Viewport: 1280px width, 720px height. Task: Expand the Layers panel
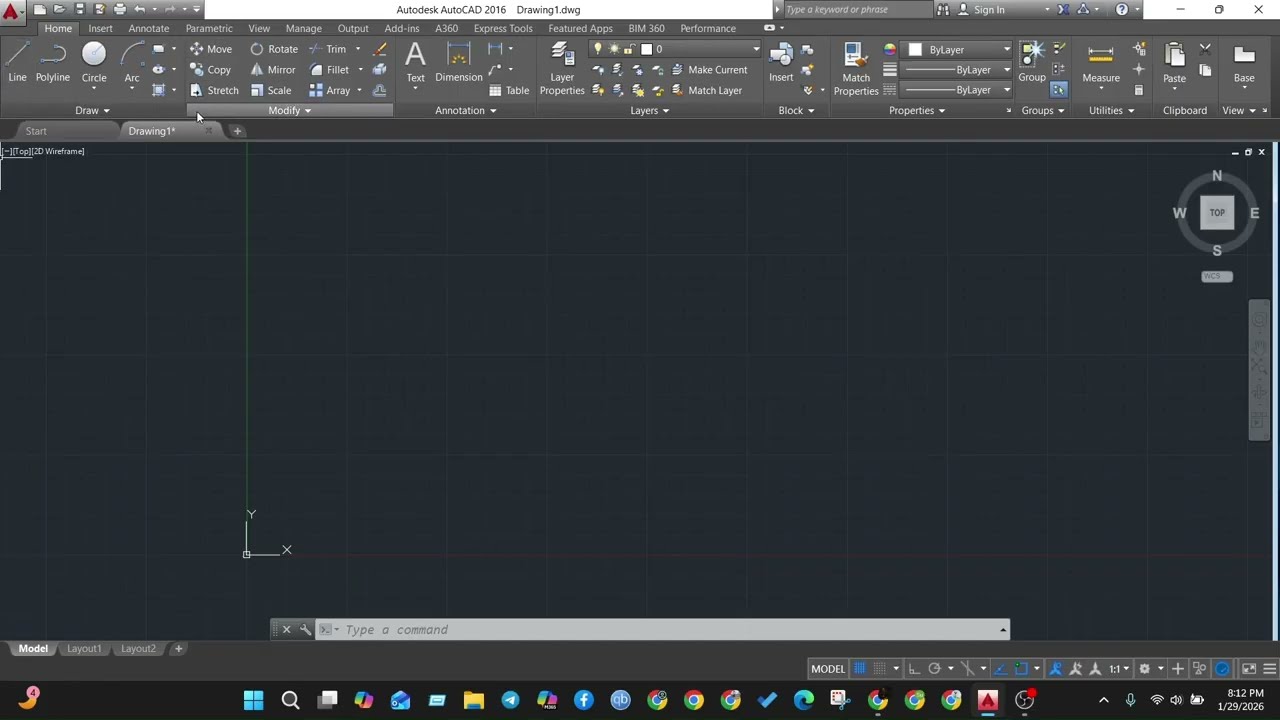(649, 110)
